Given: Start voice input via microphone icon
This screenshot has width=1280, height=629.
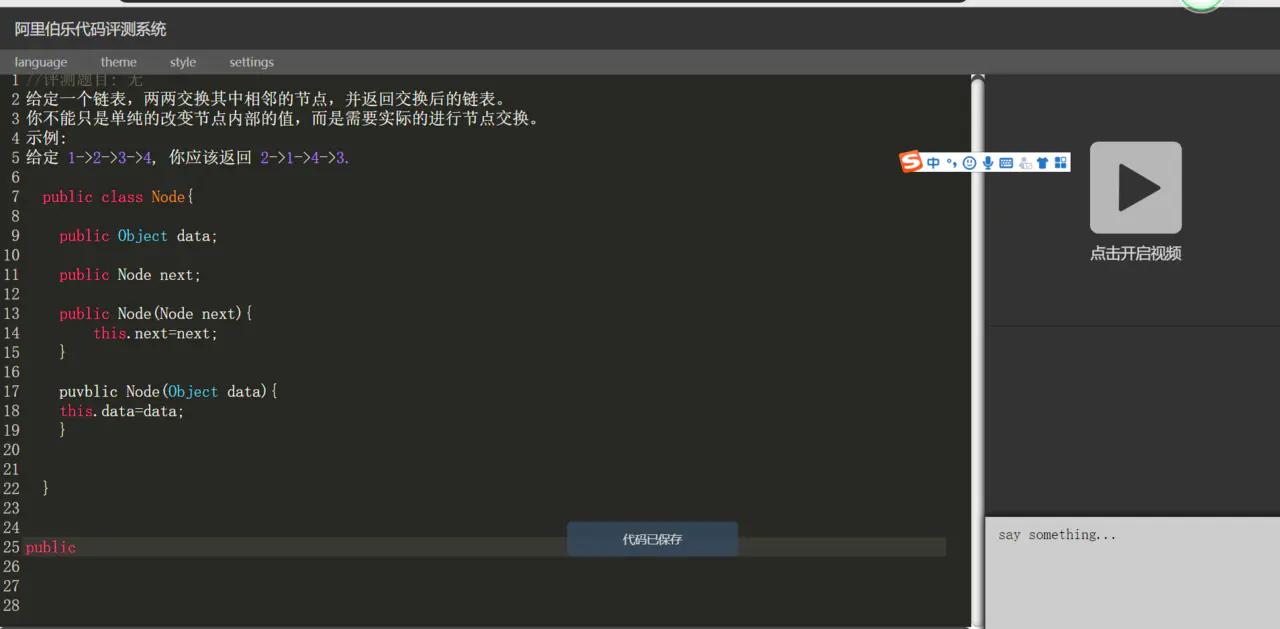Looking at the screenshot, I should click(988, 163).
